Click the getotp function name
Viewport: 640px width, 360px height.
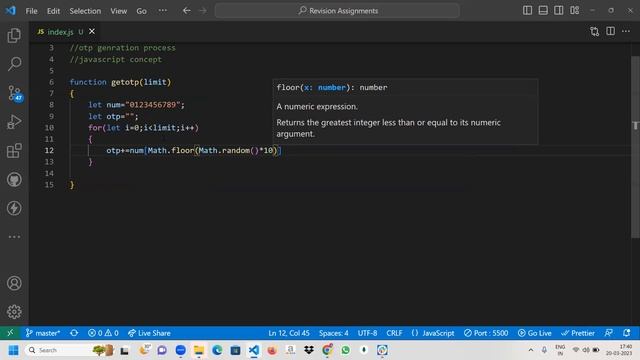click(x=125, y=82)
